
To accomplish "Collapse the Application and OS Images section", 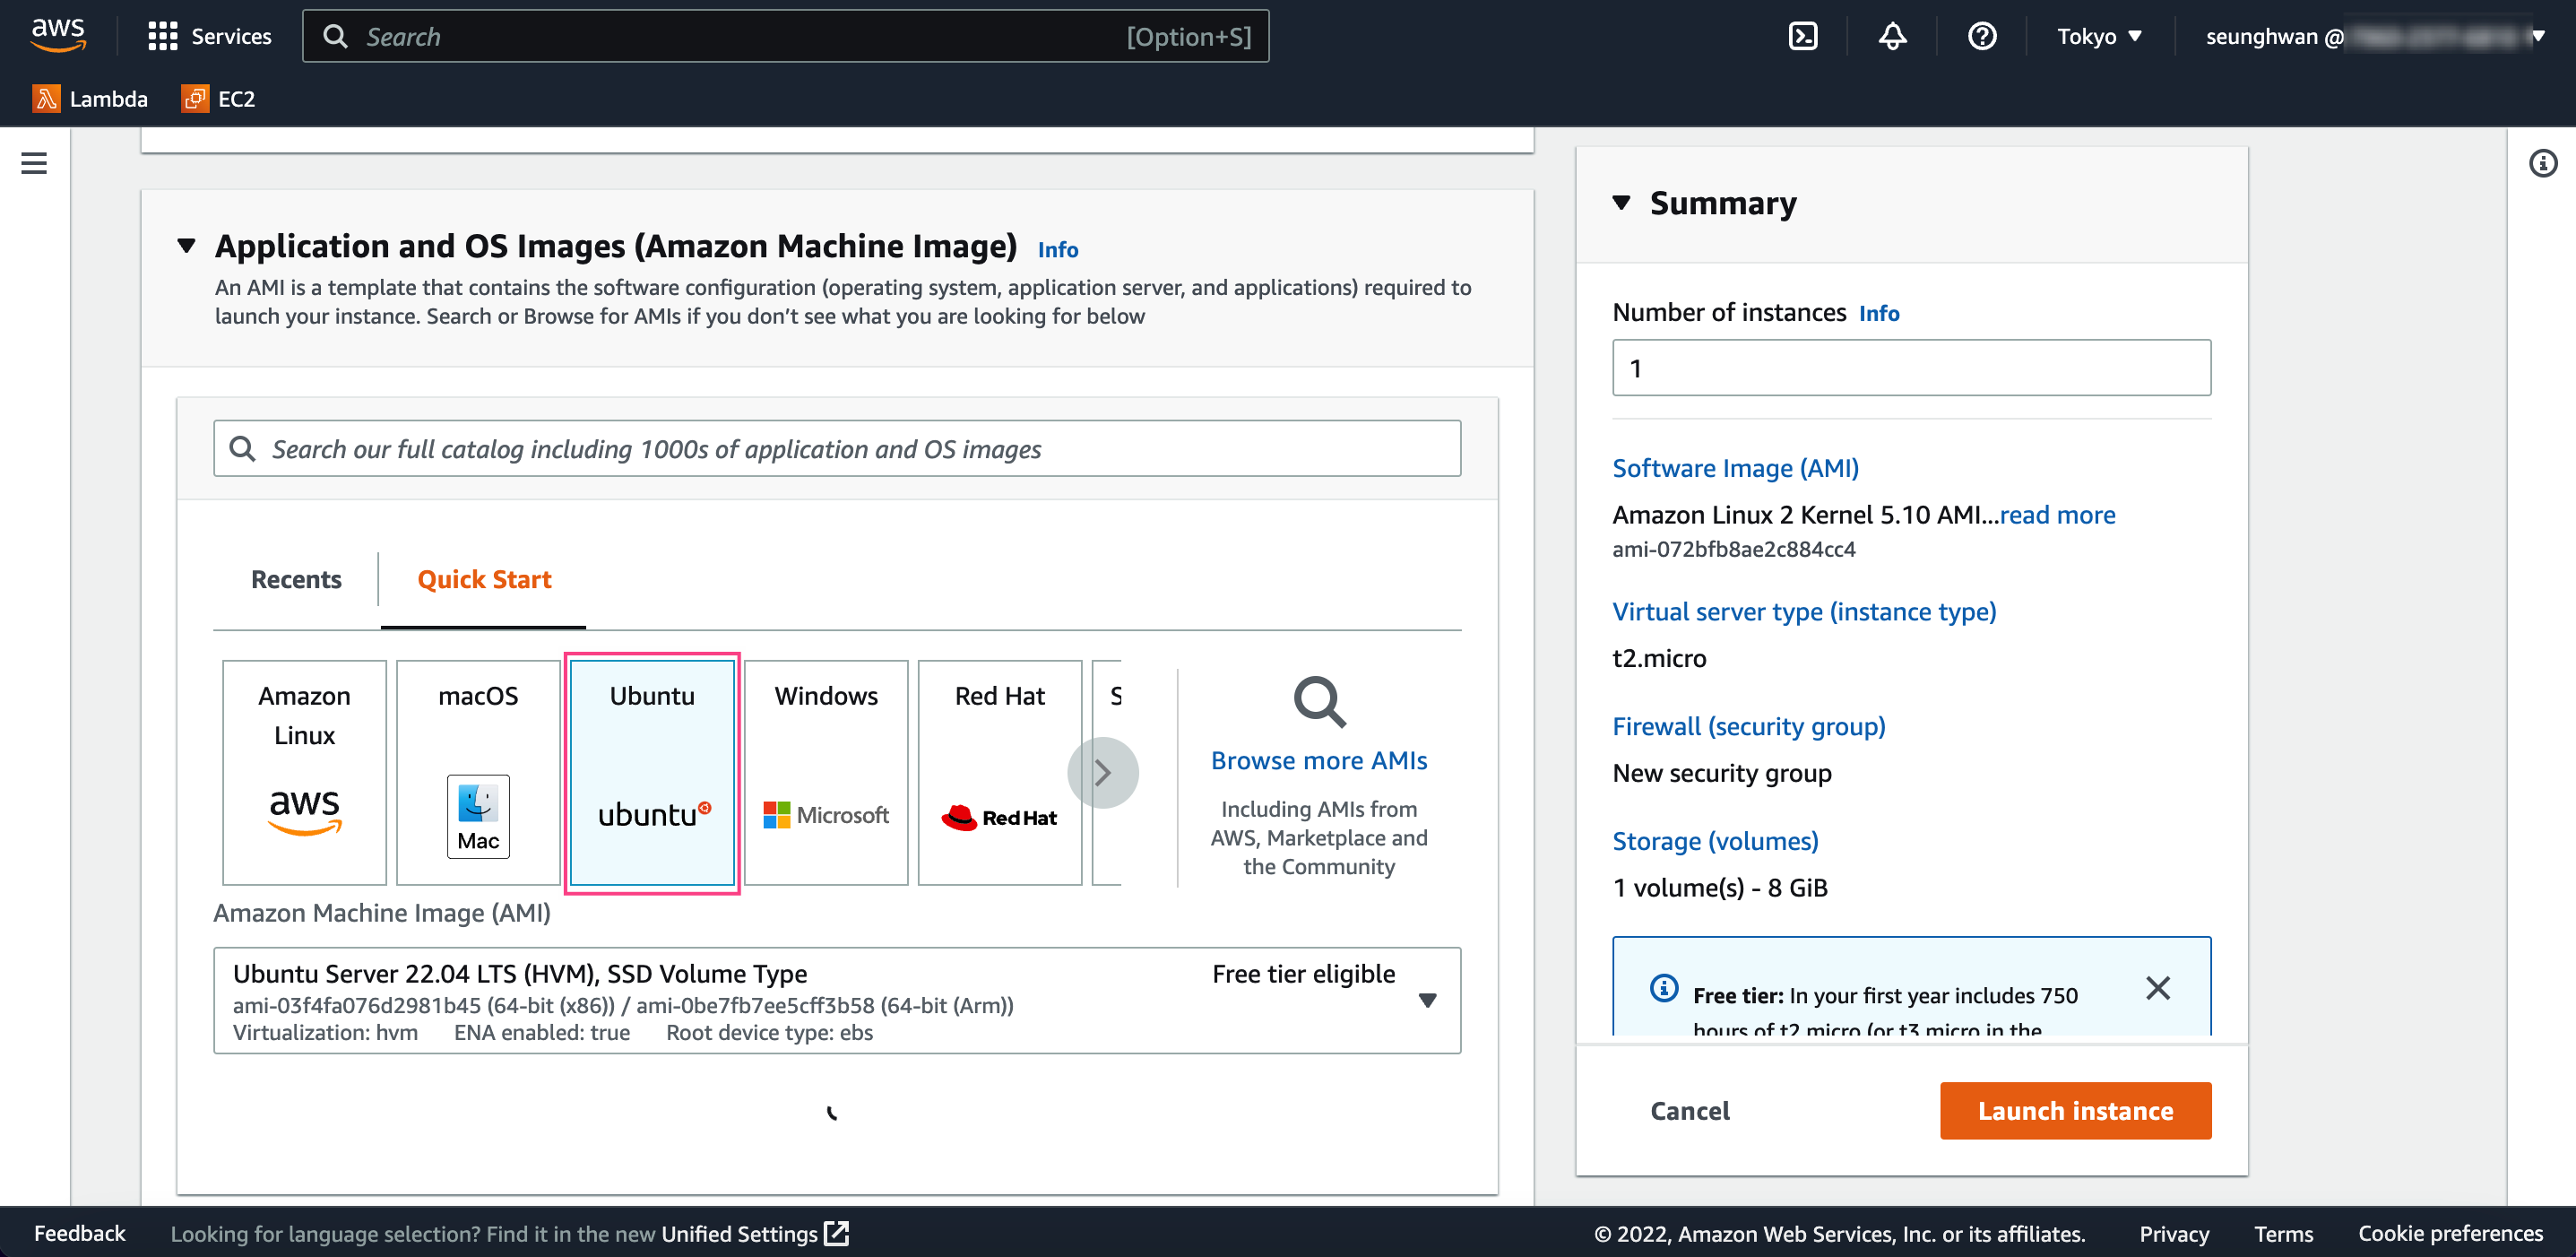I will click(186, 246).
